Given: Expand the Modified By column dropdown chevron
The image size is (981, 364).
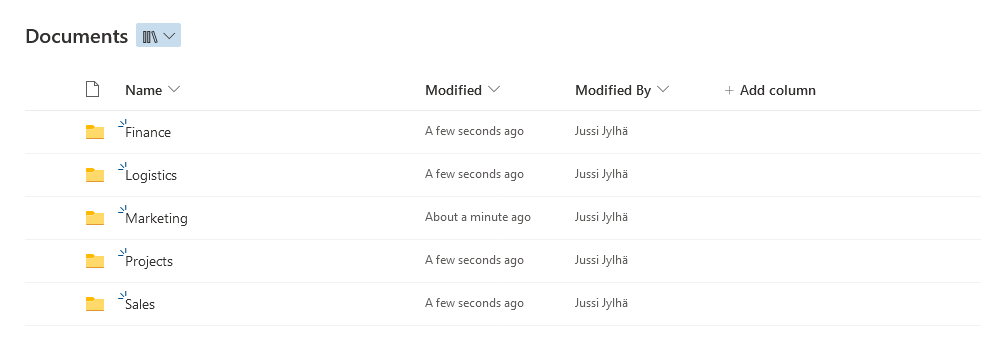Looking at the screenshot, I should (x=663, y=90).
